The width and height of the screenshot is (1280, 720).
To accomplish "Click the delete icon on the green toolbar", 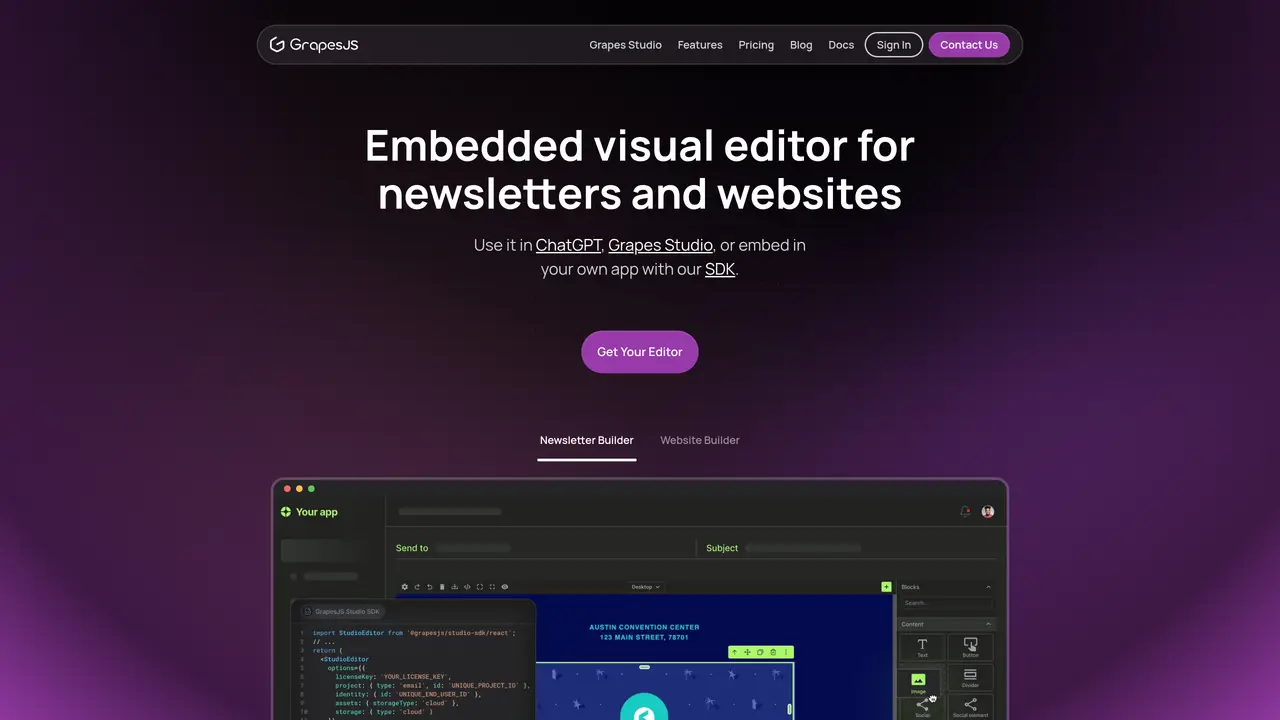I will click(x=773, y=652).
